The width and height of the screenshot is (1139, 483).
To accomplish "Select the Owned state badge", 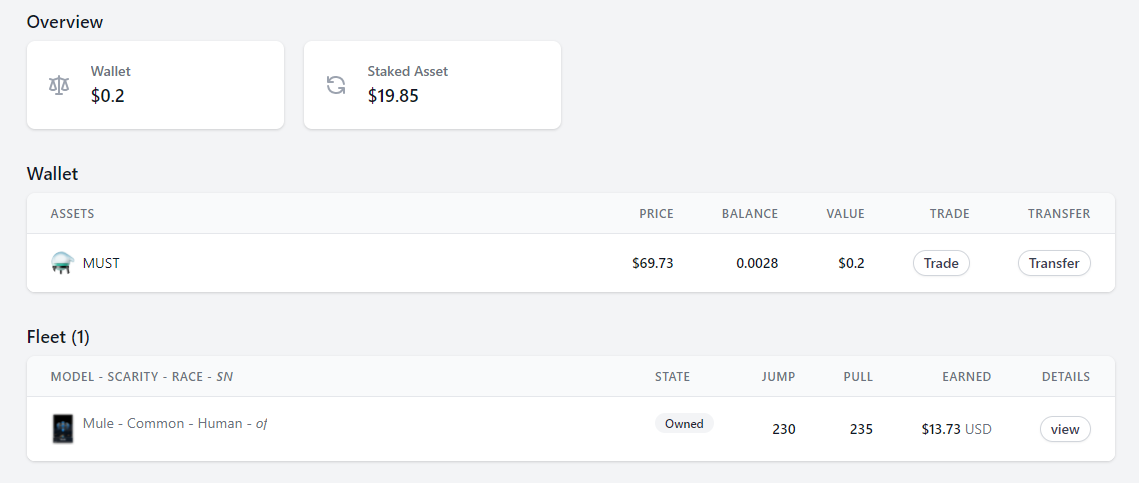I will [684, 423].
